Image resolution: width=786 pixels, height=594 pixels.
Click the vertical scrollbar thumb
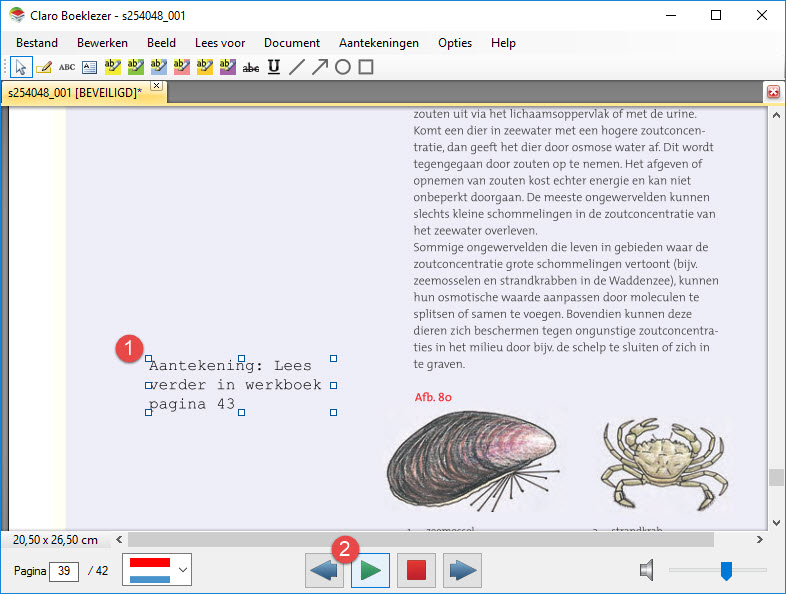tap(776, 477)
